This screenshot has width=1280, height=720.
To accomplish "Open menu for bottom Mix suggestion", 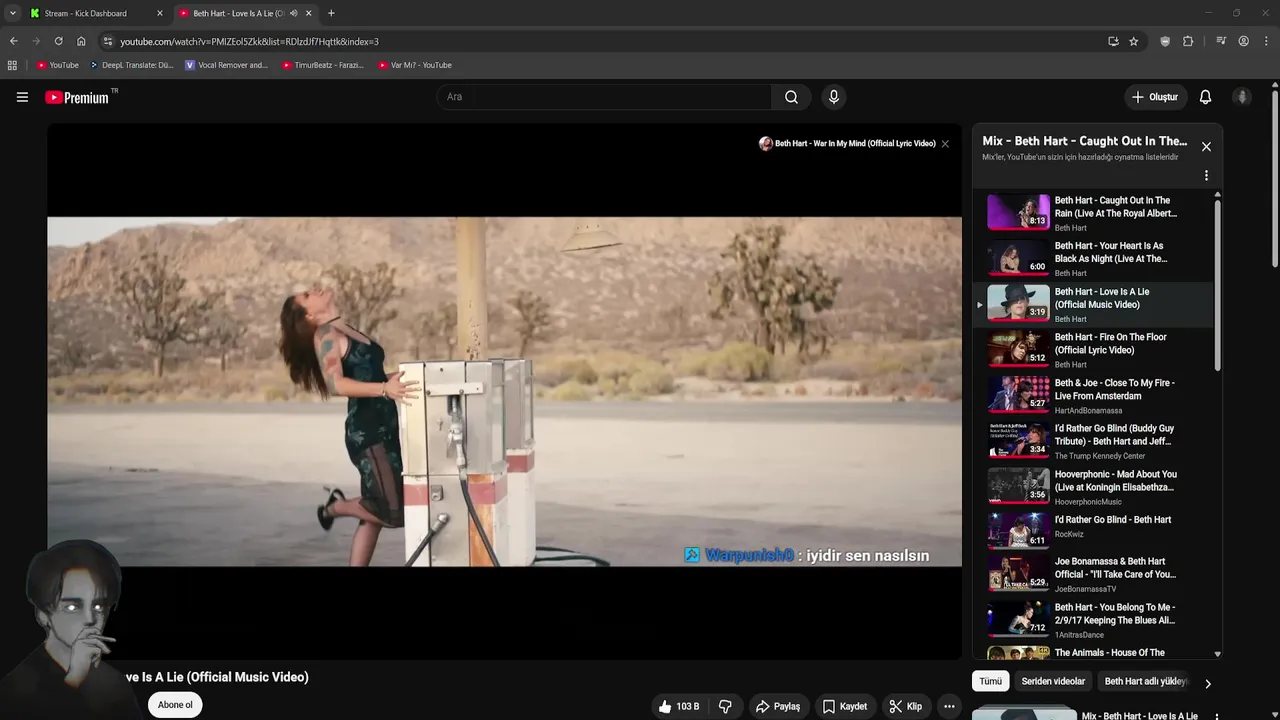I will coord(1216,716).
